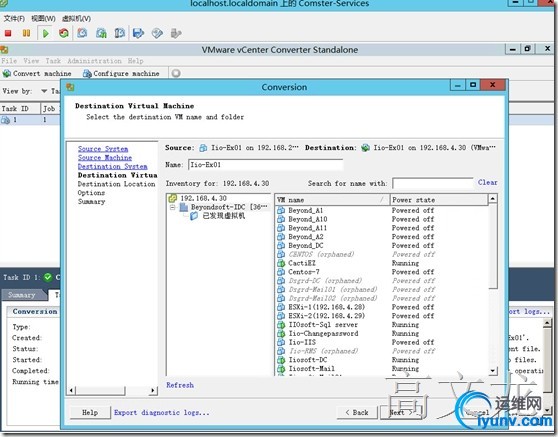Screen dimensions: 558x437
Task: Click the restart VM toolbar icon
Action: pyautogui.click(x=64, y=33)
